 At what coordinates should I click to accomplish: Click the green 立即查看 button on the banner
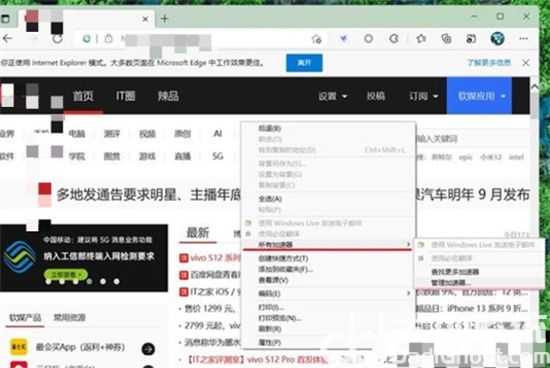pos(66,274)
